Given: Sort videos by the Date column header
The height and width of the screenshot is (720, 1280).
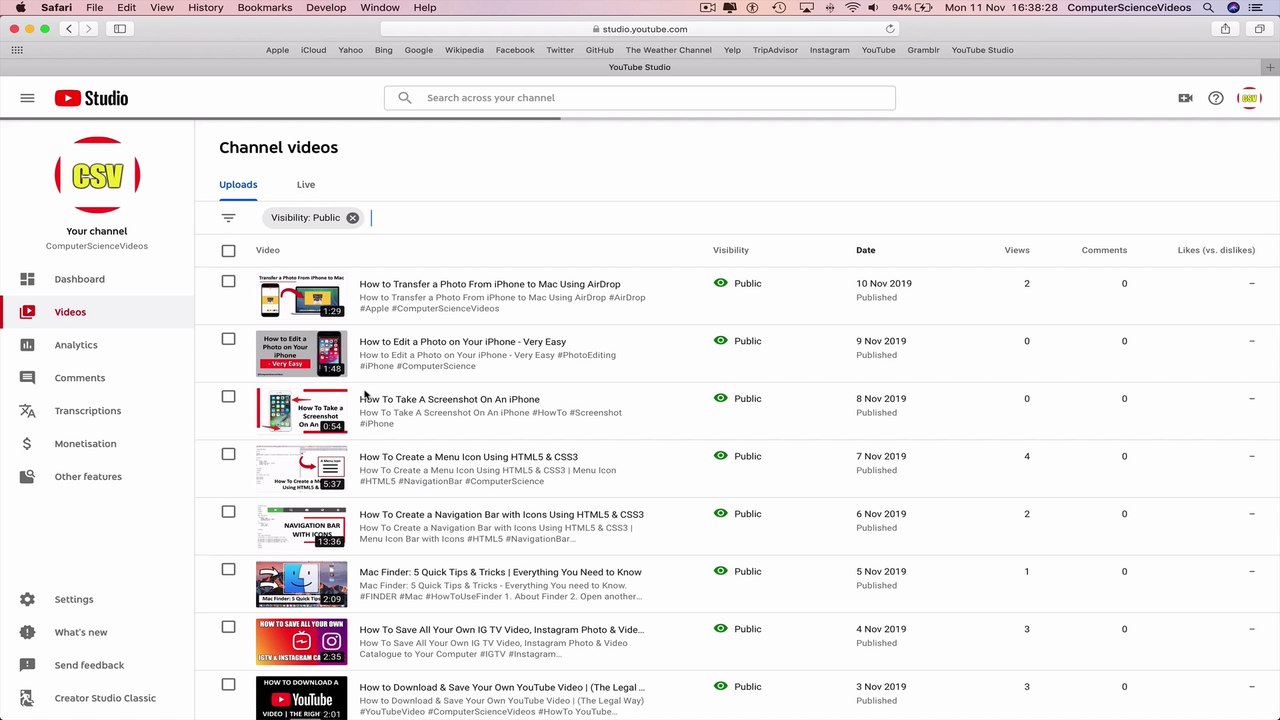Looking at the screenshot, I should point(865,250).
